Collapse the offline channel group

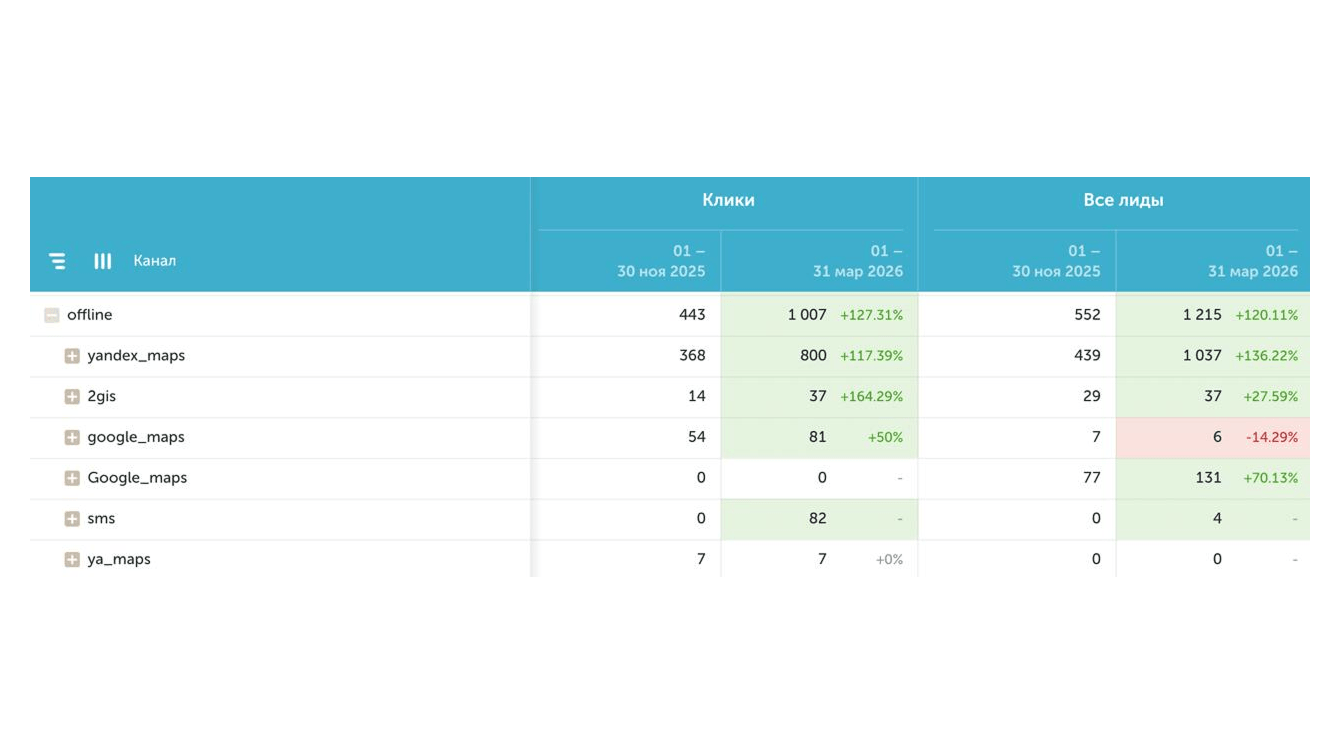coord(52,315)
